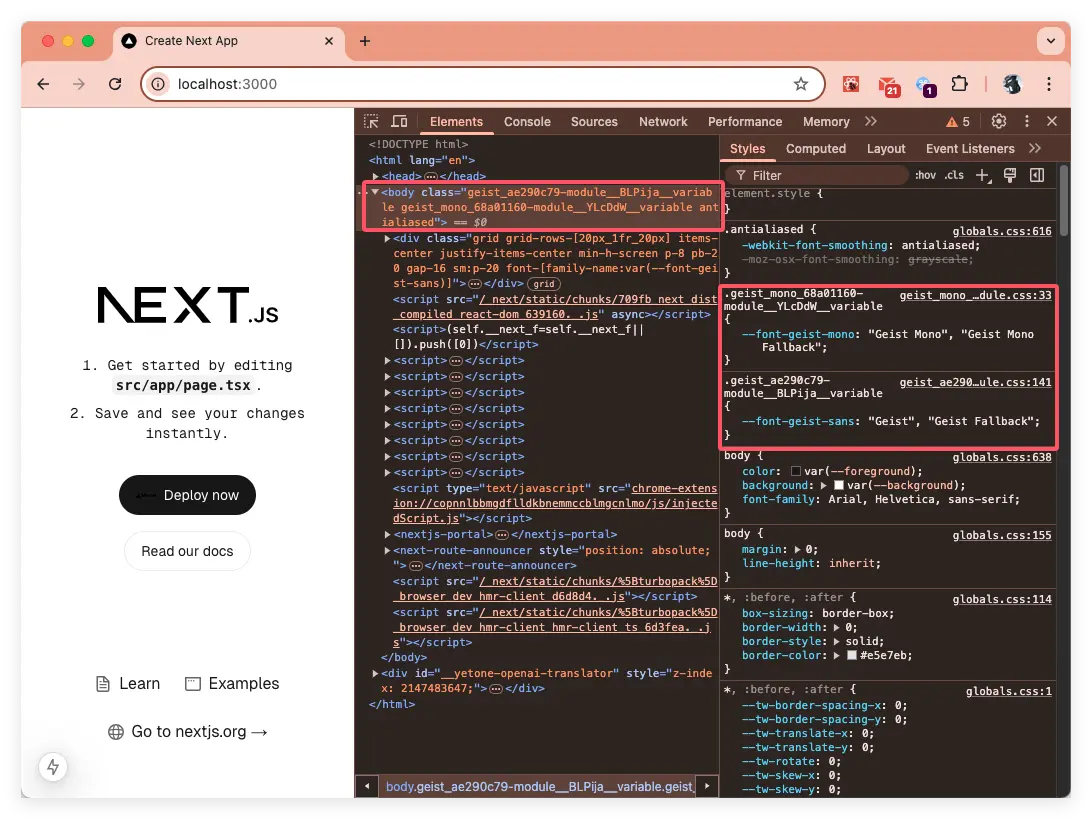1092x819 pixels.
Task: Click the Next.js dev tools lightning indicator
Action: [53, 767]
